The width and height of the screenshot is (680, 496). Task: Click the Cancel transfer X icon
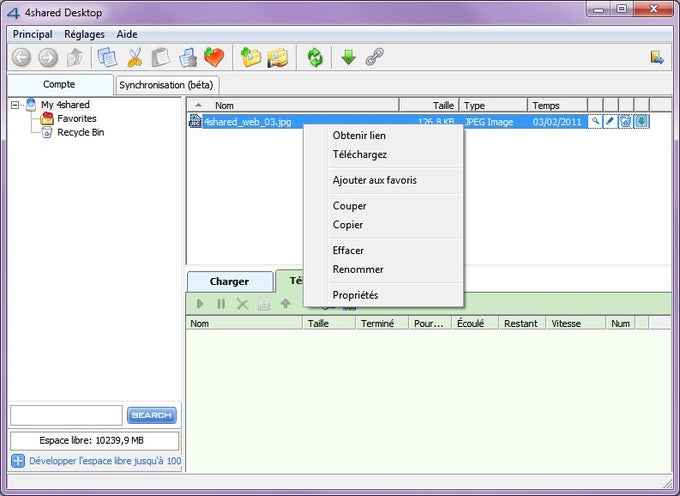point(242,303)
